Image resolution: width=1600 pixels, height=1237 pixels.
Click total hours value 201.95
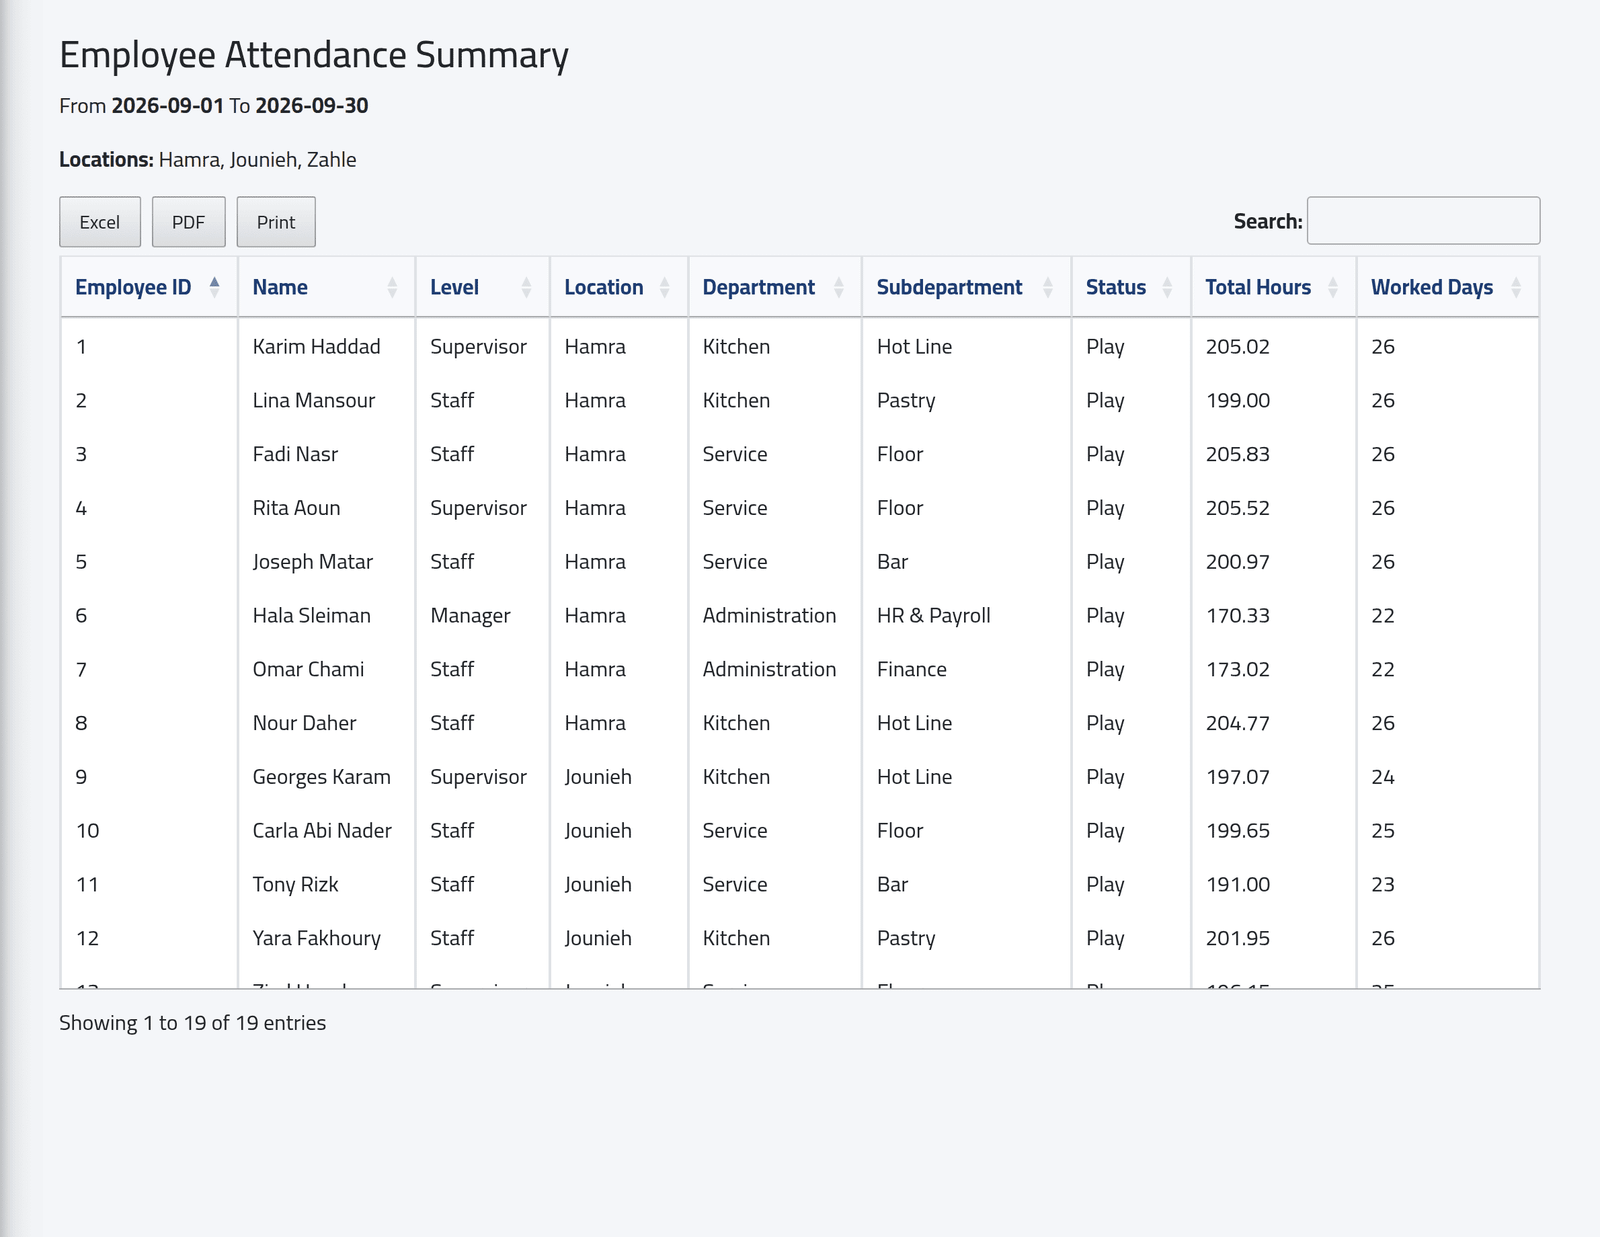(1237, 939)
